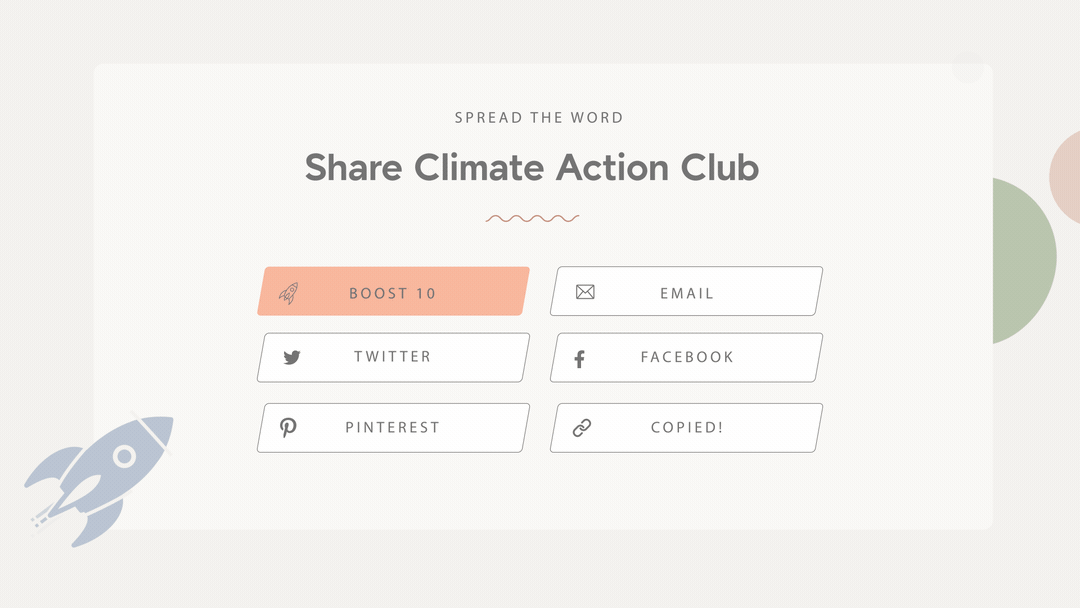
Task: Share on FACEBOOK button label
Action: tap(687, 357)
